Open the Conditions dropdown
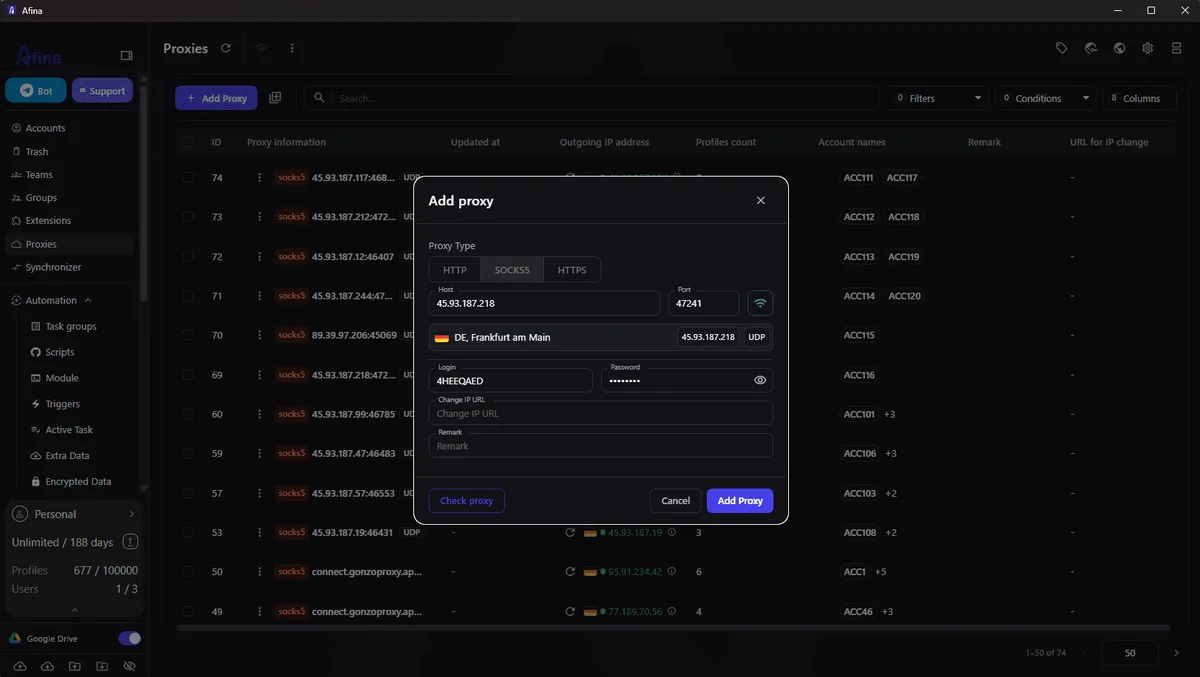Image resolution: width=1200 pixels, height=677 pixels. click(x=1046, y=98)
